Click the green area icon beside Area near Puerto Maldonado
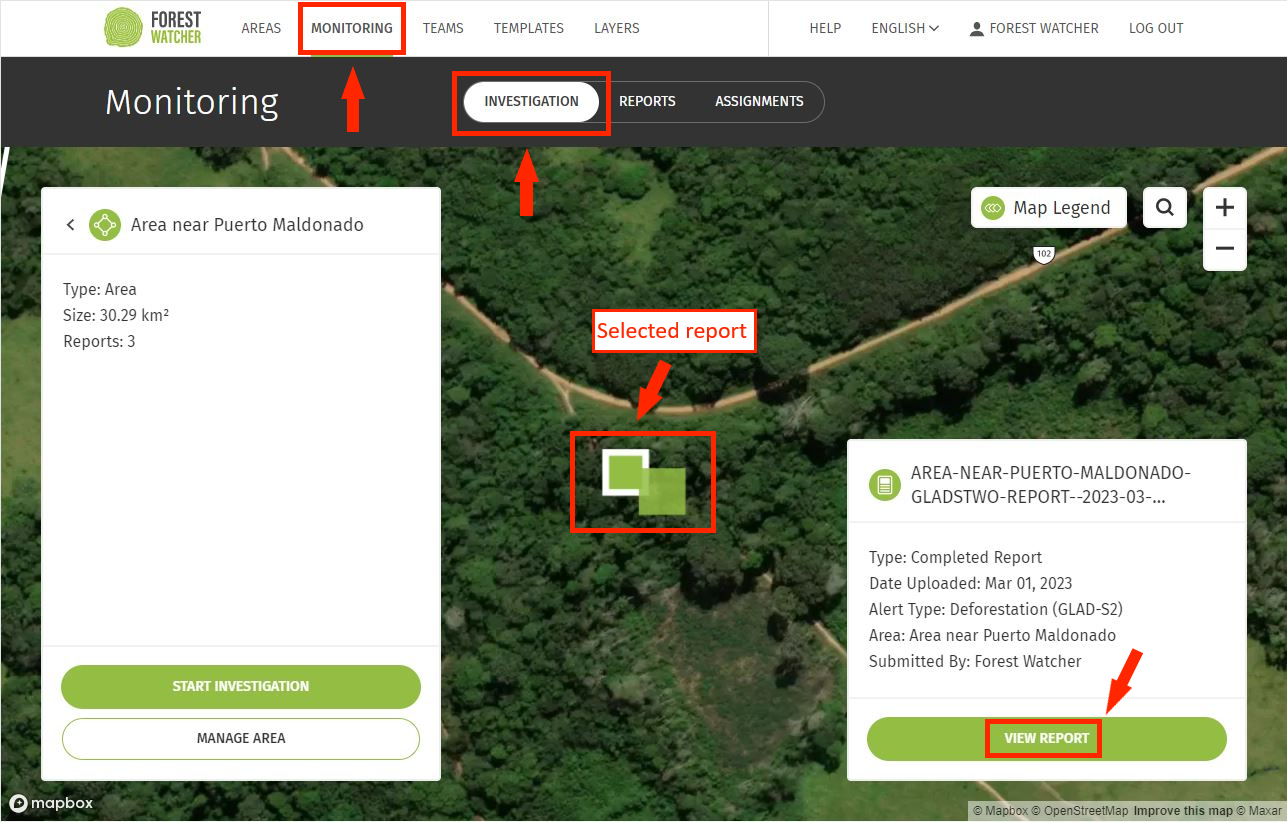 [x=105, y=225]
